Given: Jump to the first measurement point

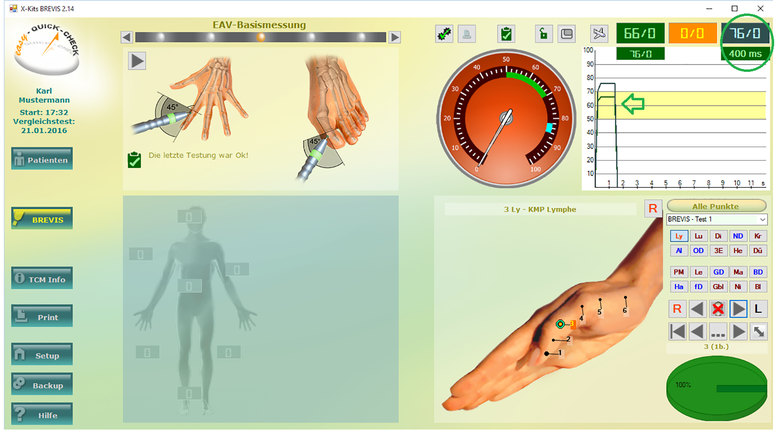Looking at the screenshot, I should point(677,331).
